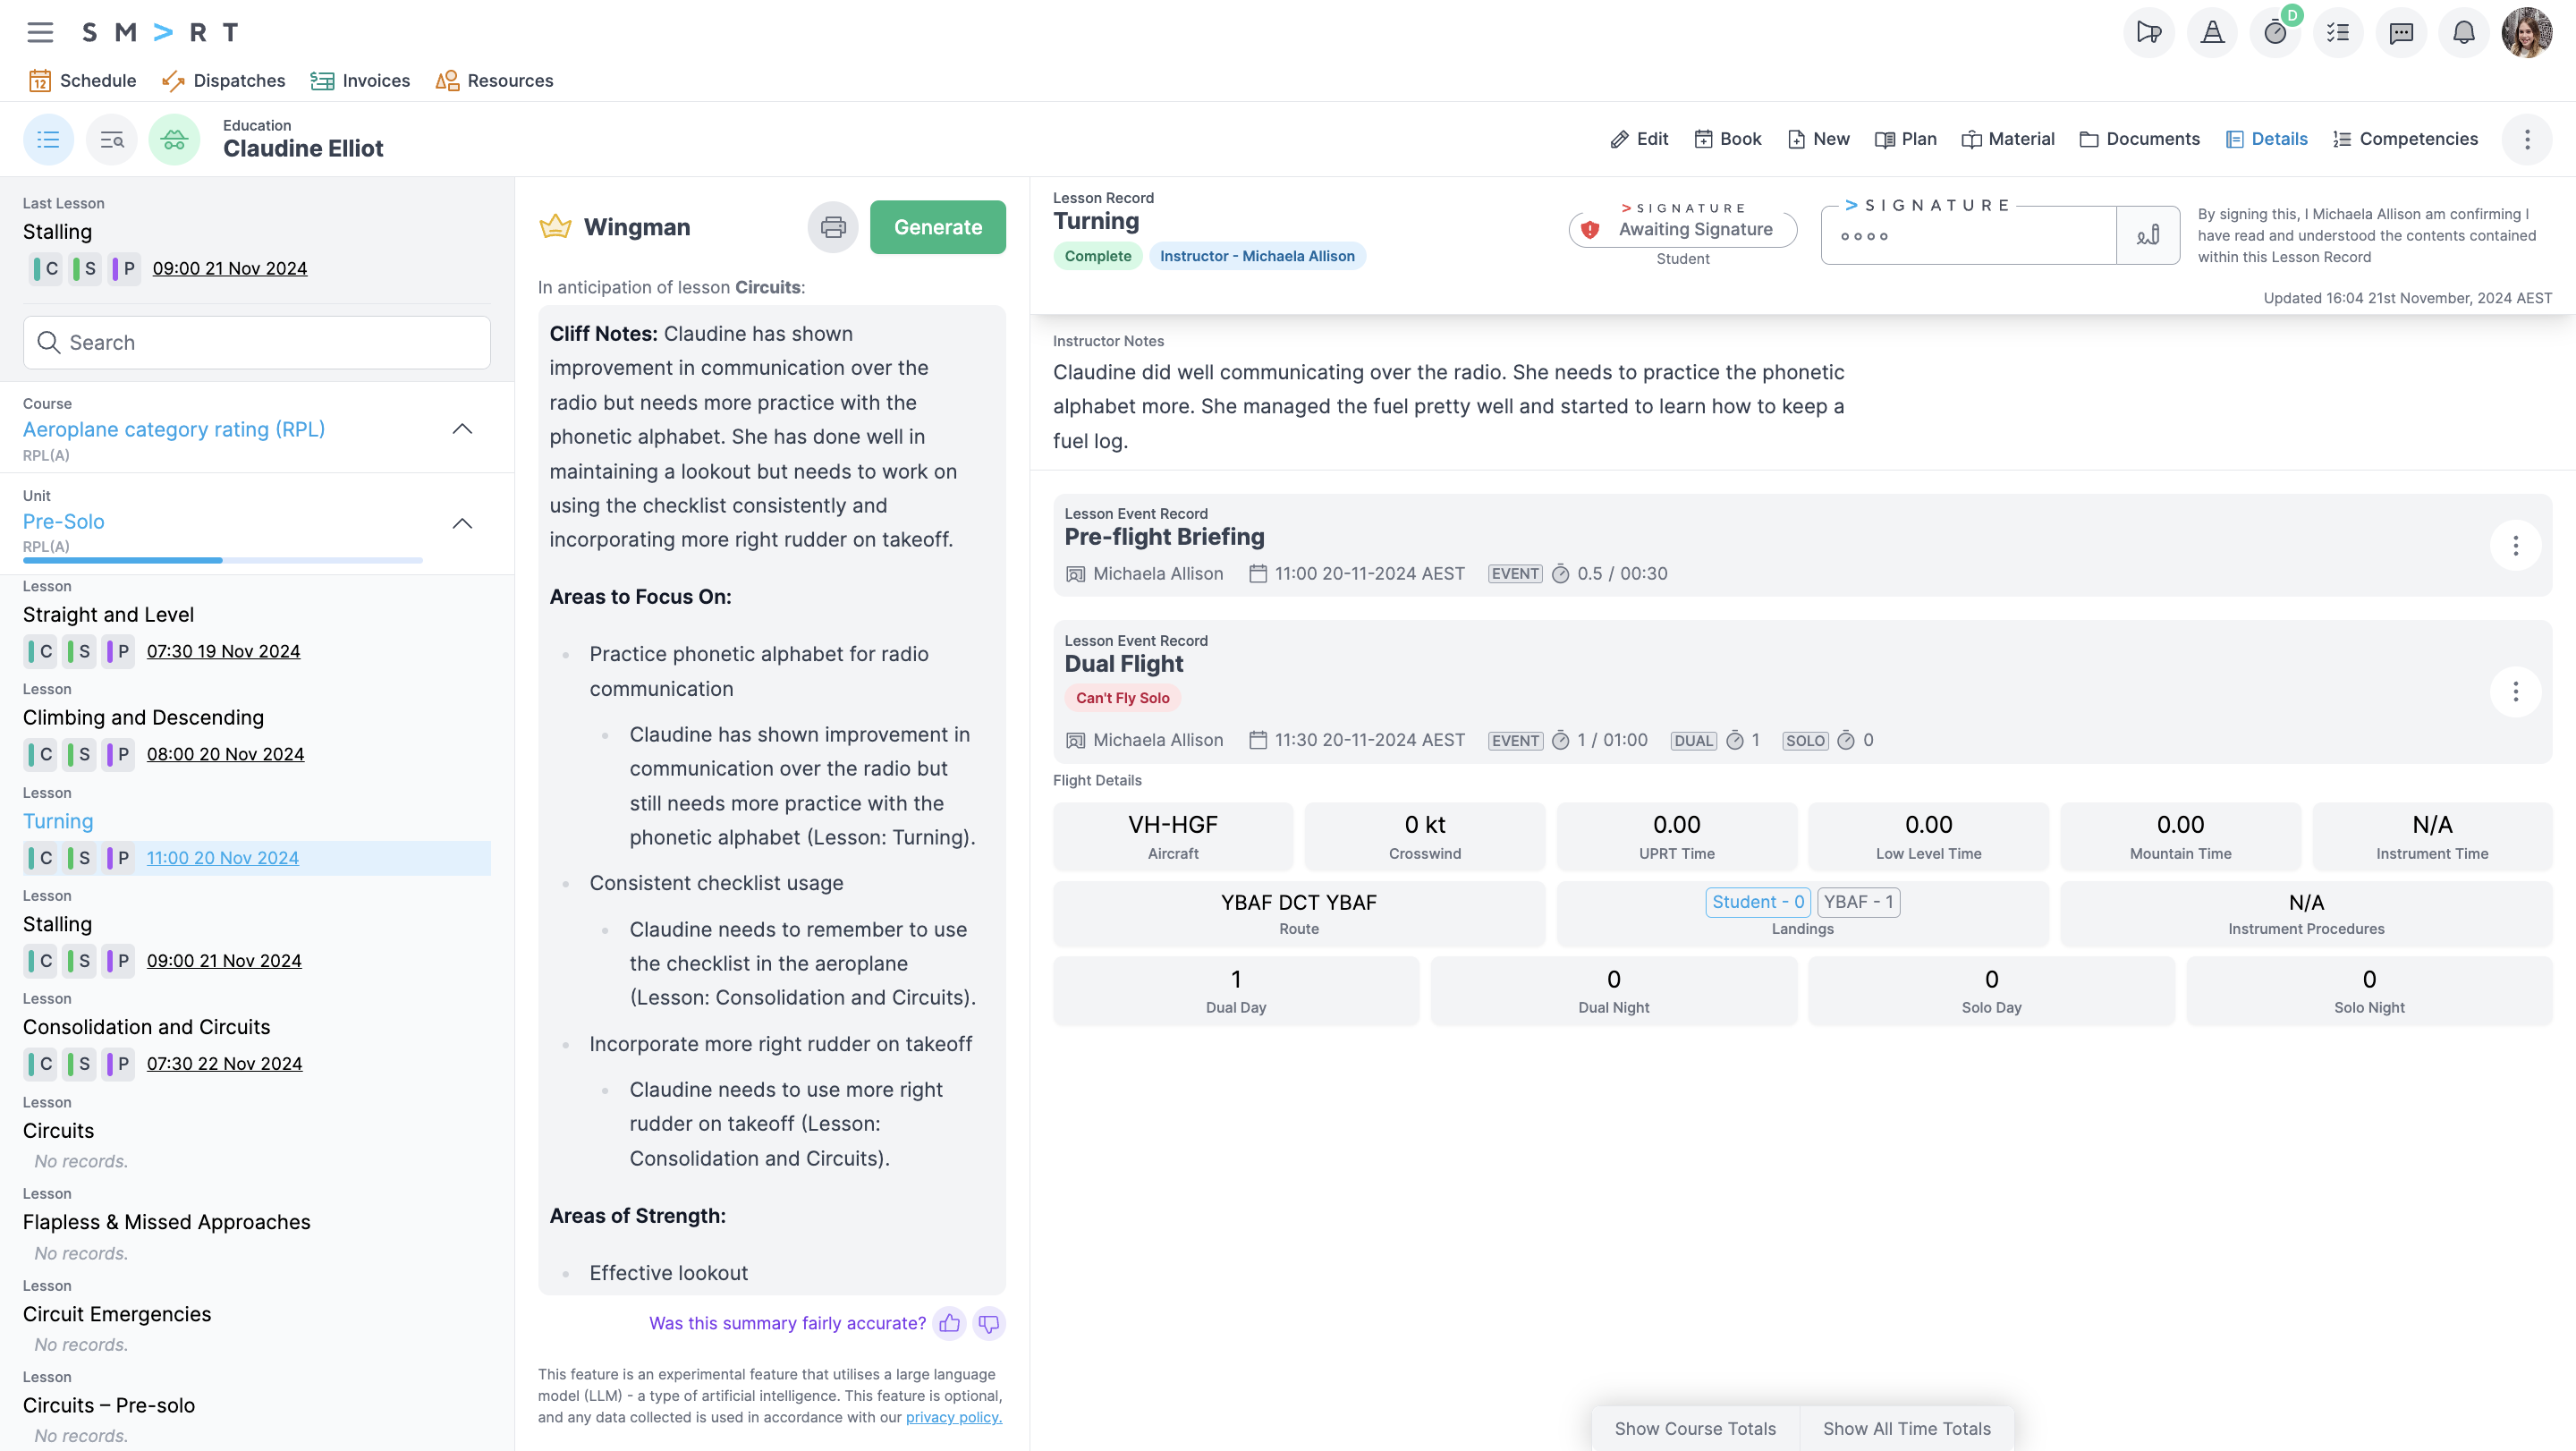
Task: Click the thumbs down feedback icon
Action: pyautogui.click(x=989, y=1323)
